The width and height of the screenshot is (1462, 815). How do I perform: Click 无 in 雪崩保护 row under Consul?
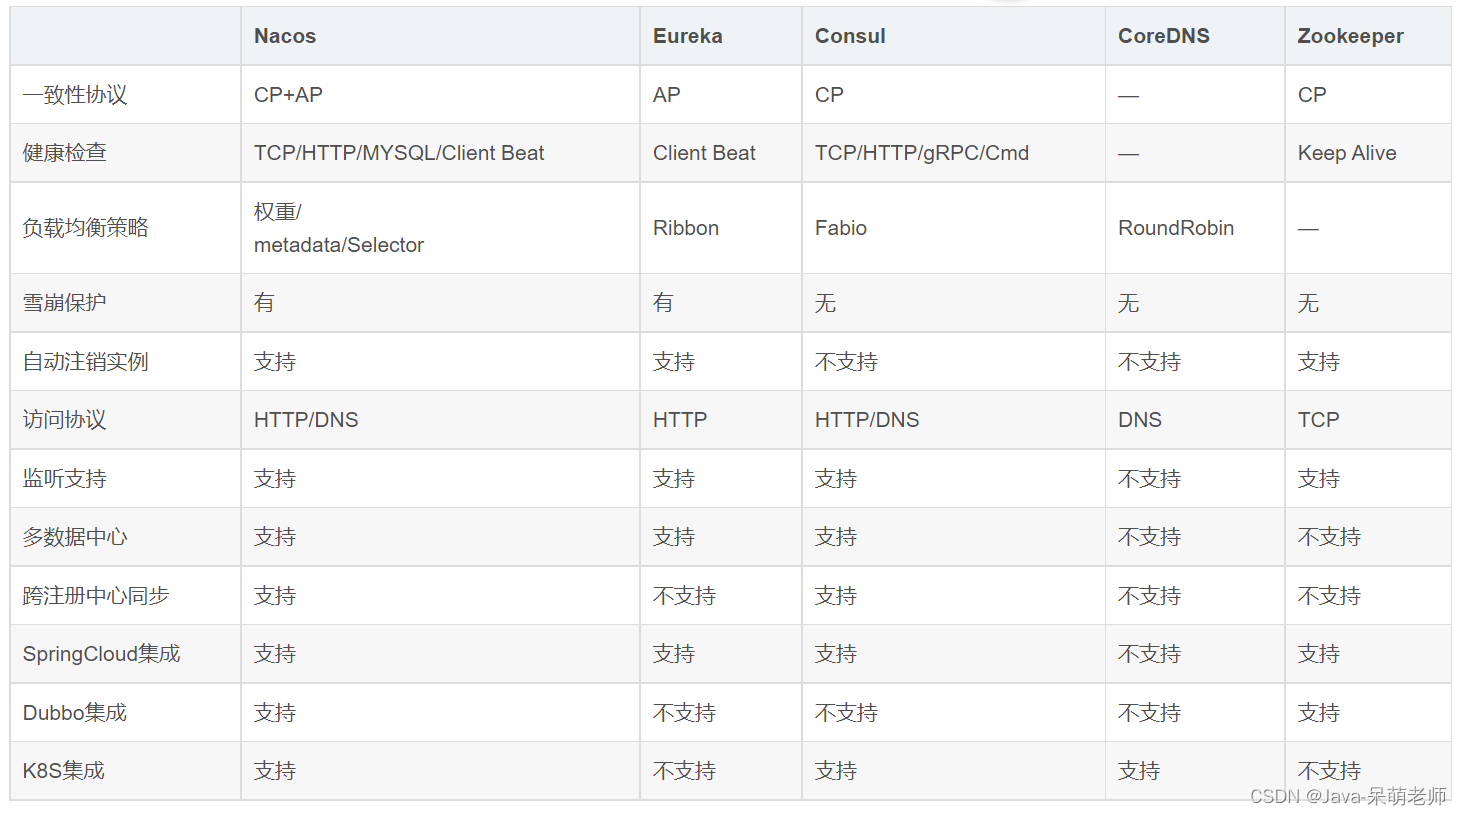coord(825,303)
